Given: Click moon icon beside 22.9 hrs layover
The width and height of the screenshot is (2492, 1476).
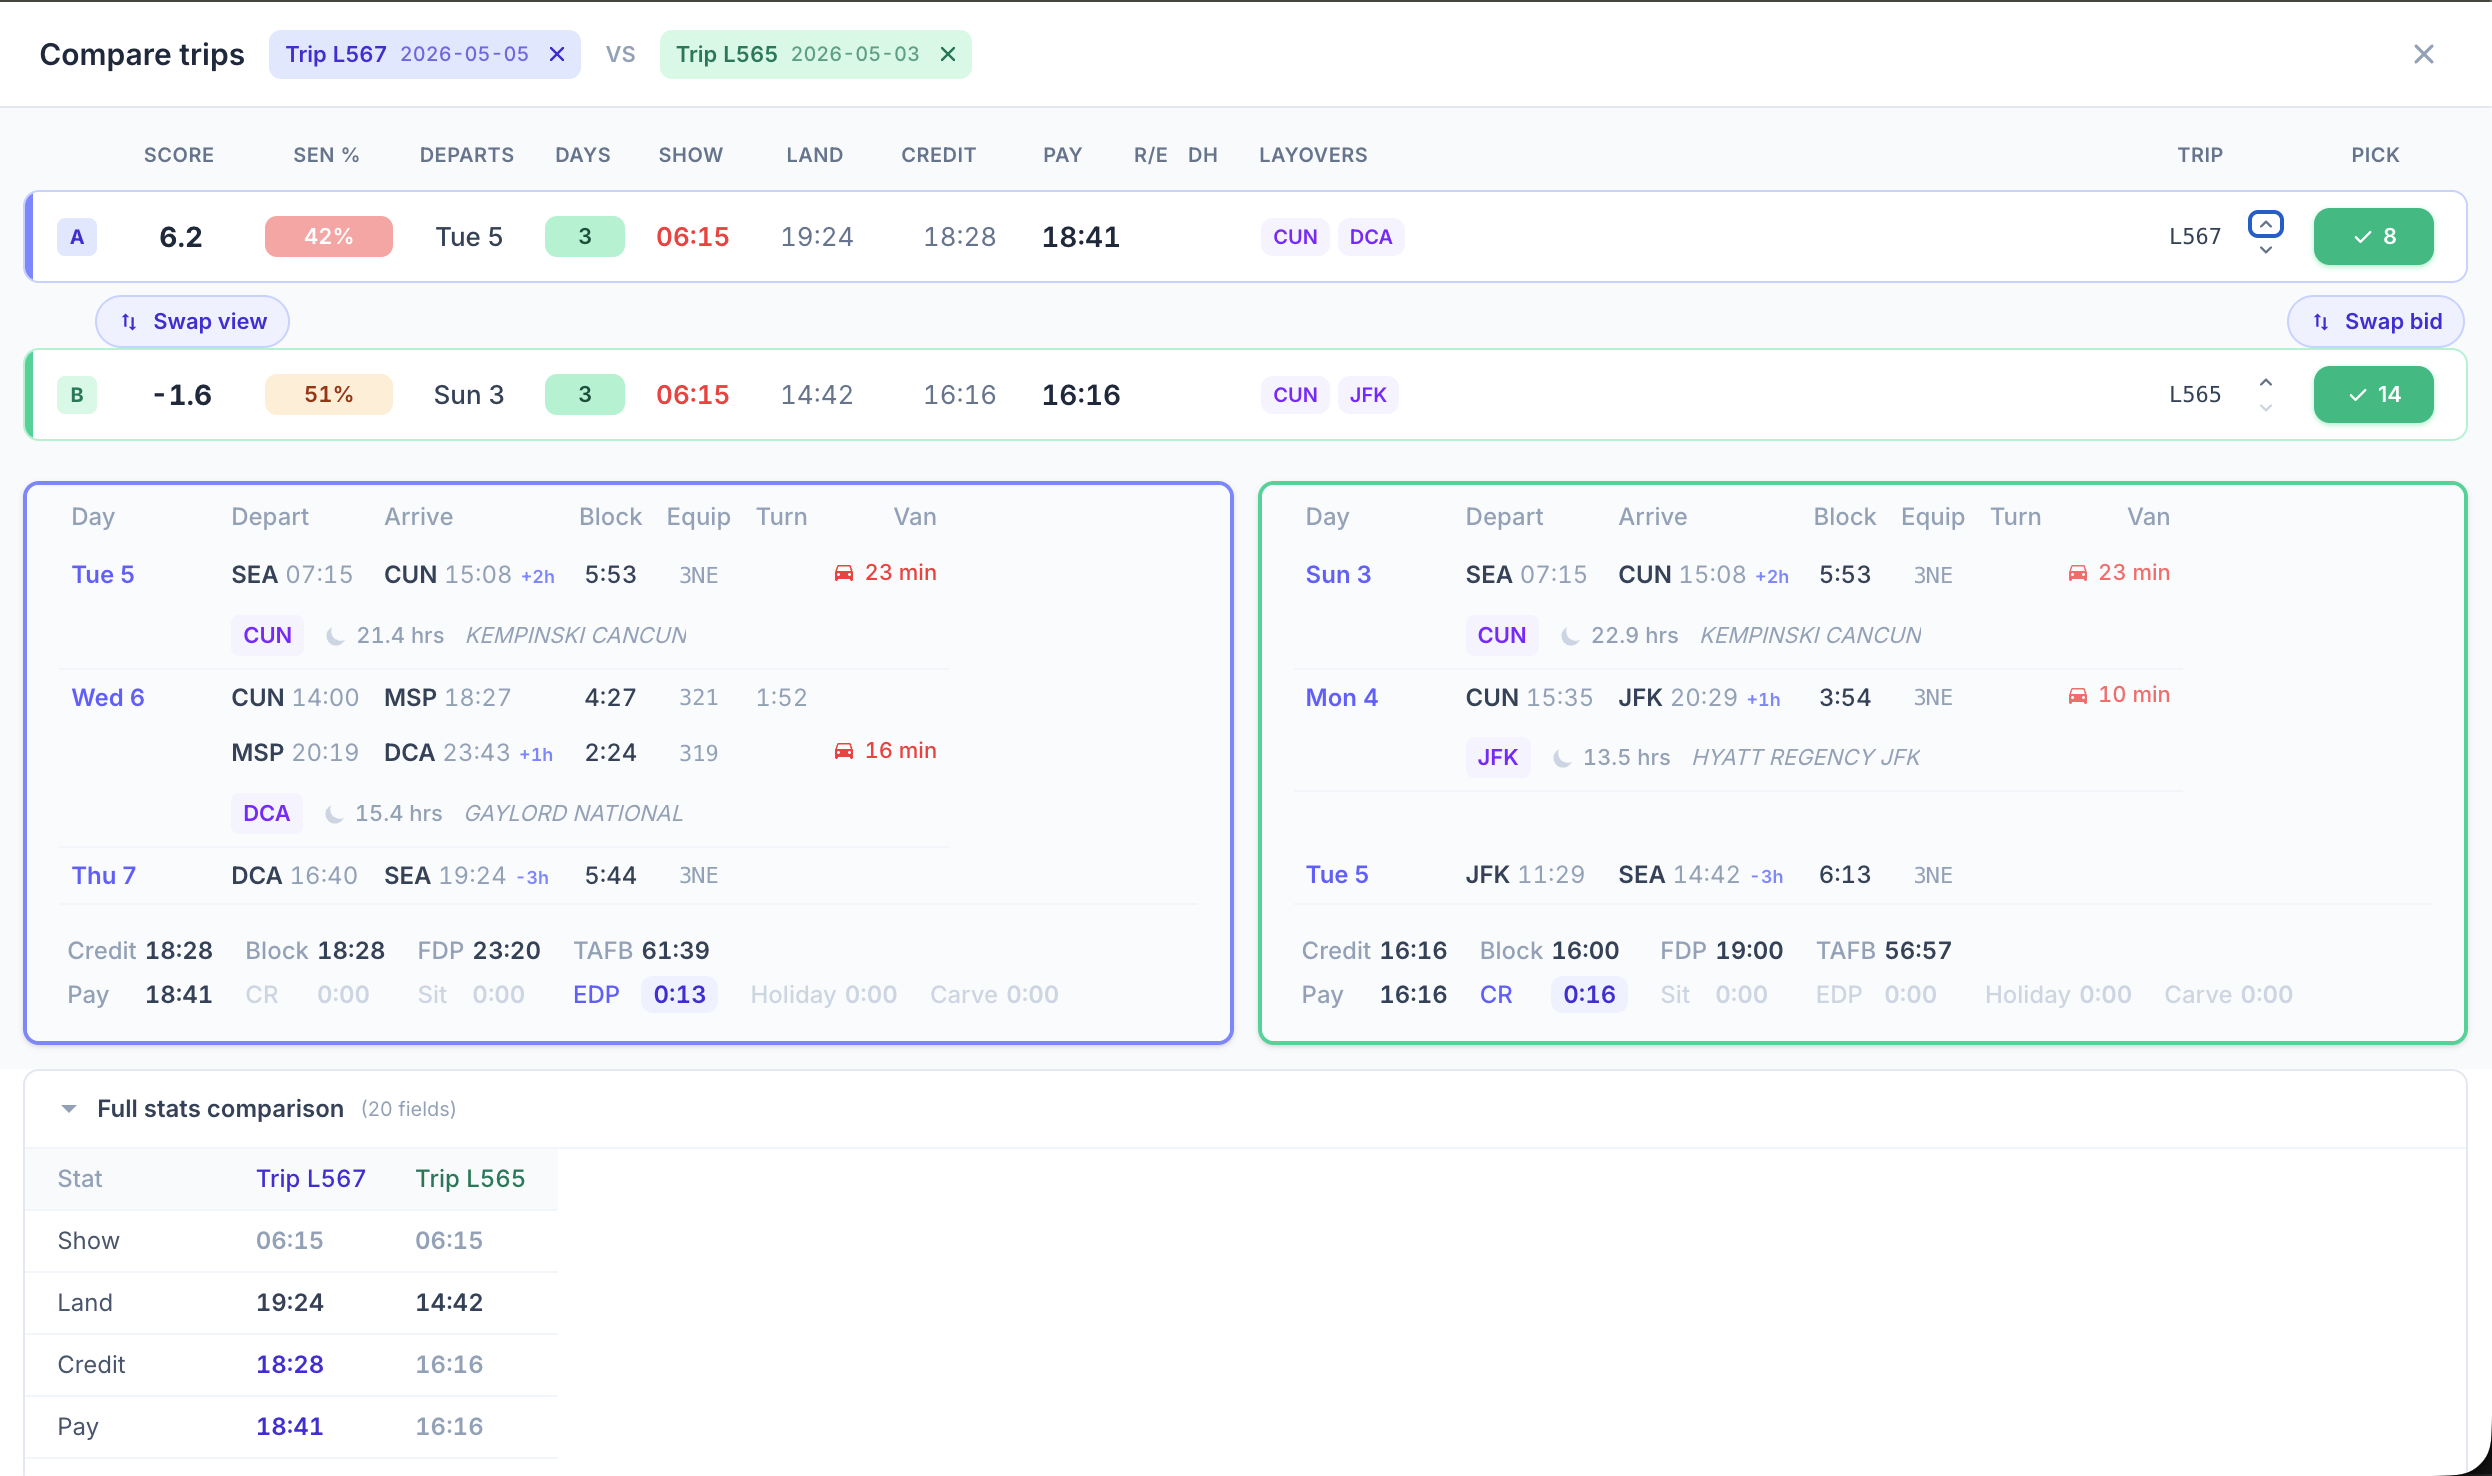Looking at the screenshot, I should click(1570, 636).
